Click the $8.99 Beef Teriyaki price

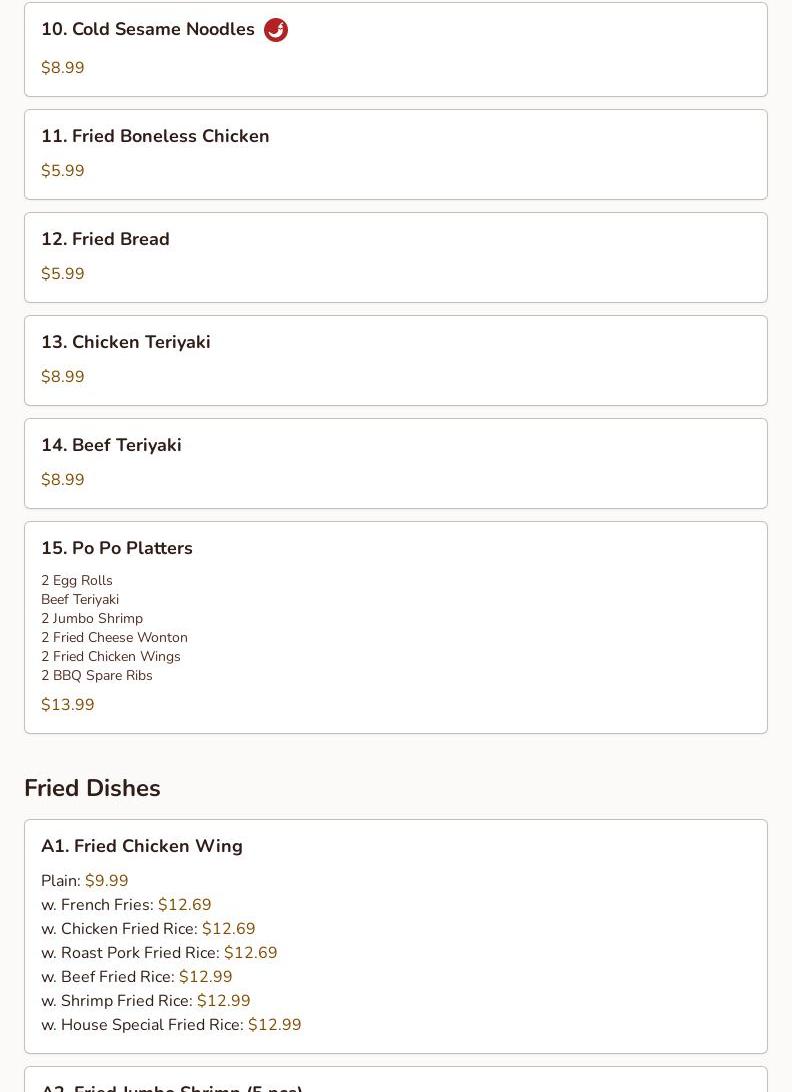point(63,479)
